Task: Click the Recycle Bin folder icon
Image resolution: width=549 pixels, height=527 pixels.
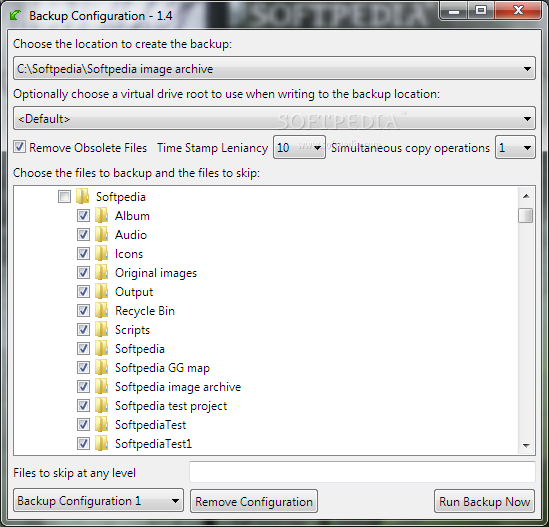Action: tap(102, 310)
